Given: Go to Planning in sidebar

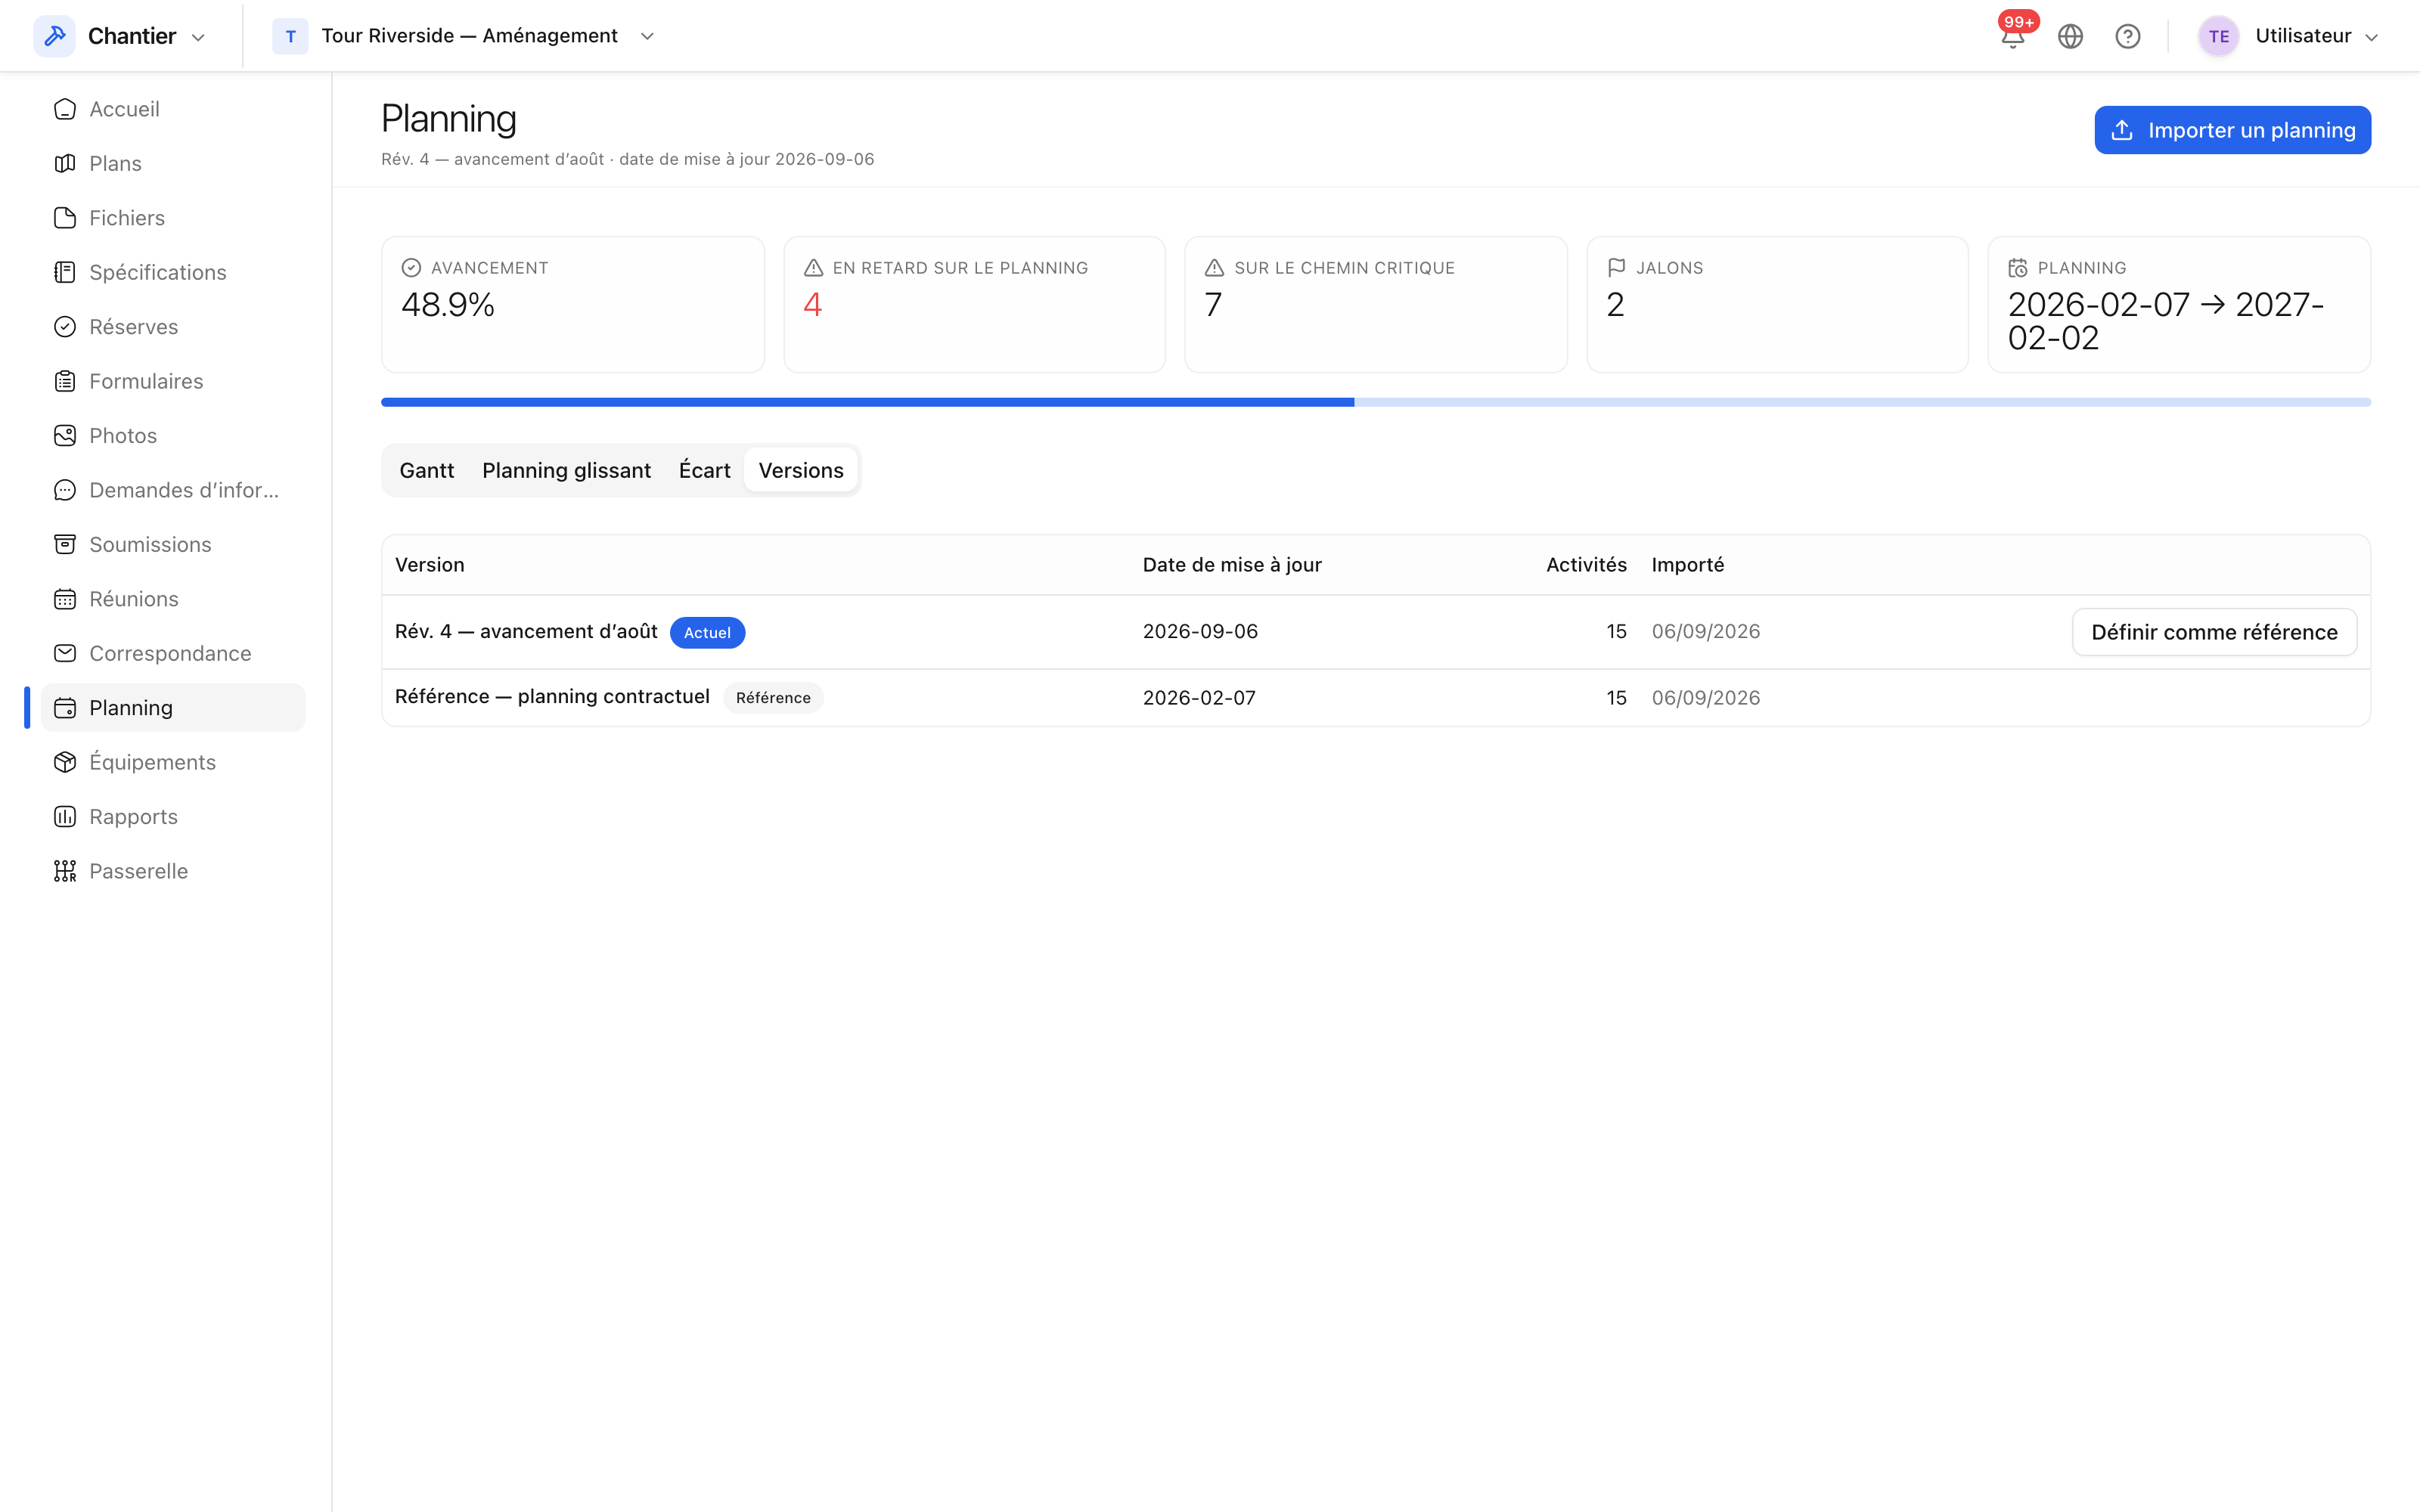Looking at the screenshot, I should 173,708.
